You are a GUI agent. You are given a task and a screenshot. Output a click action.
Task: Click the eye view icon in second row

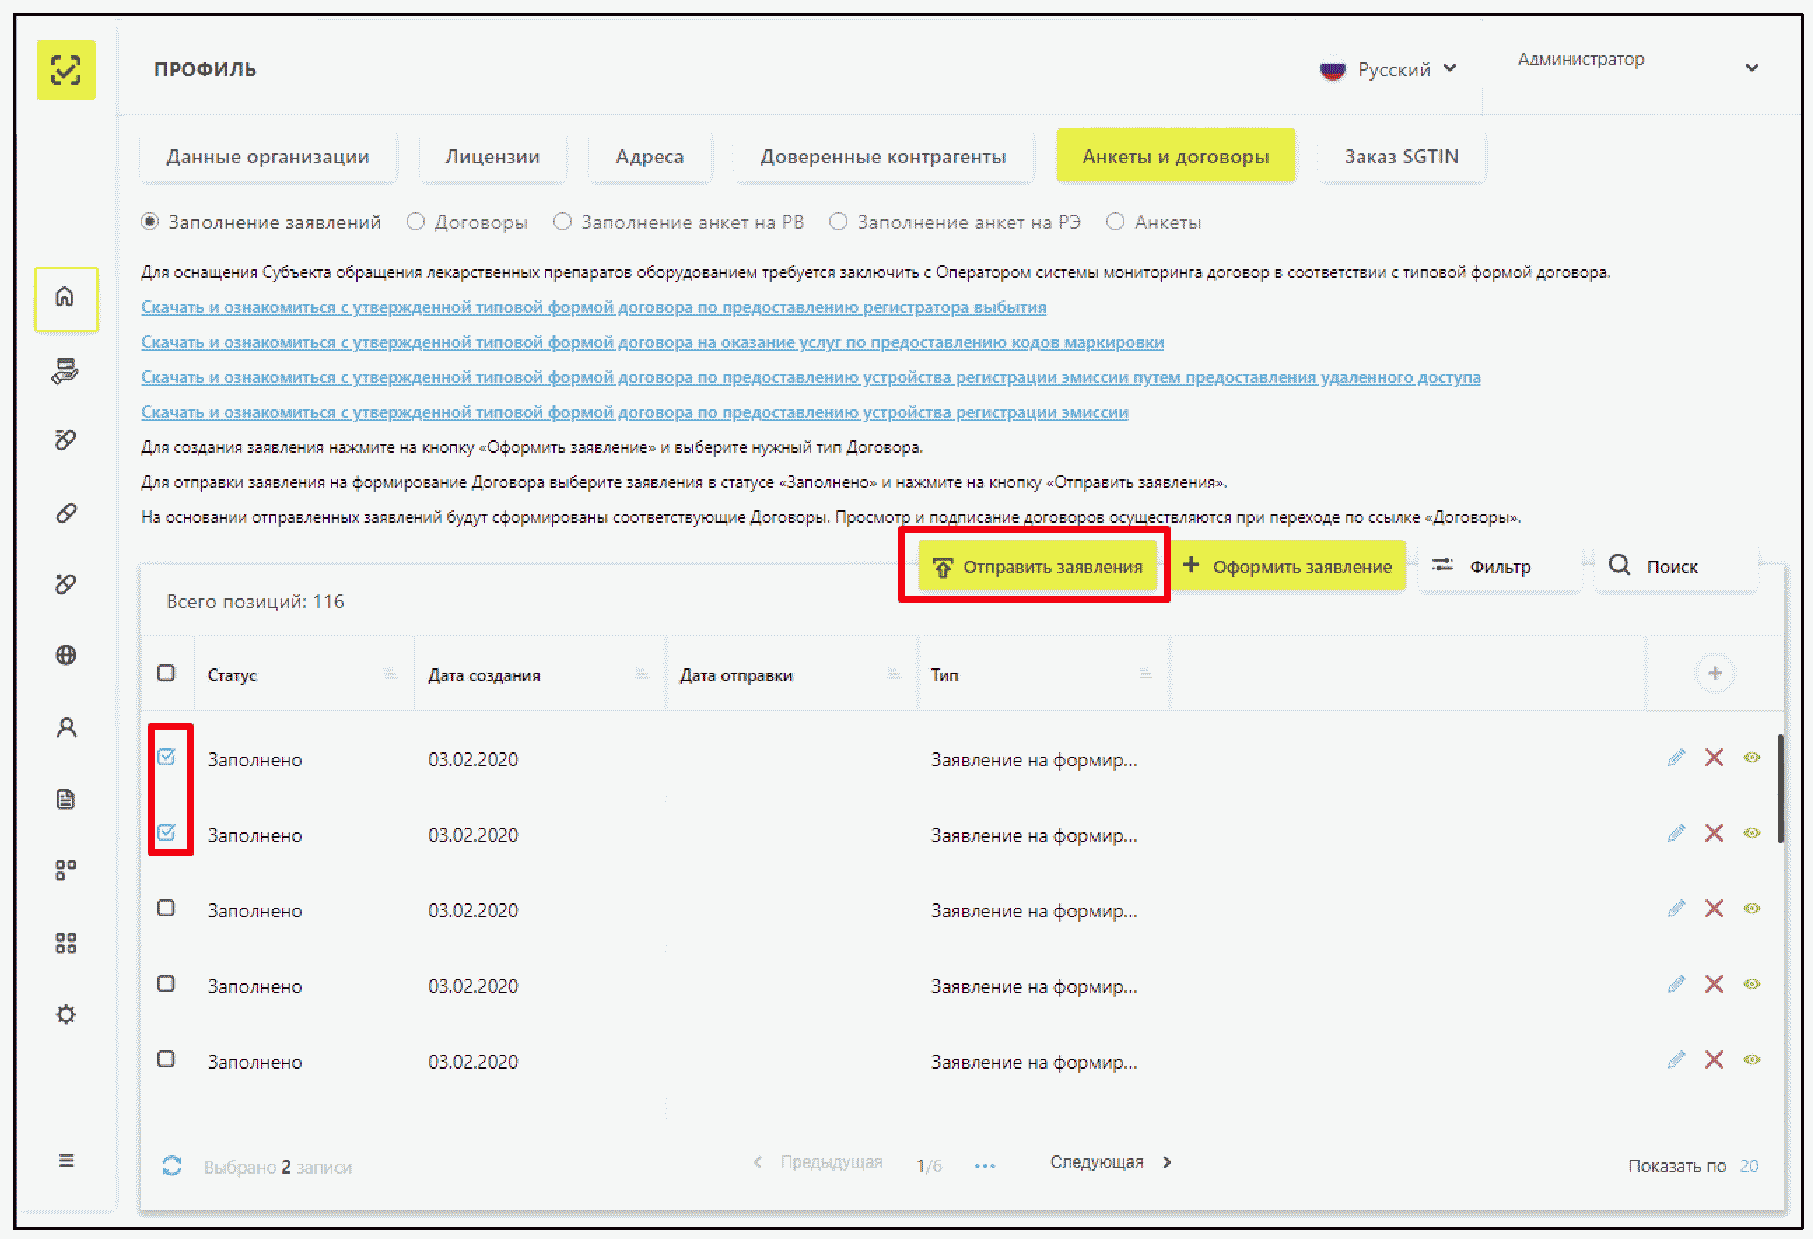(x=1752, y=833)
